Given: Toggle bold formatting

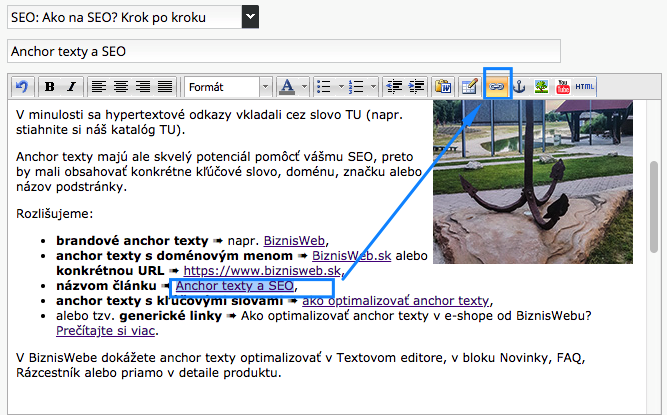Looking at the screenshot, I should [x=49, y=86].
